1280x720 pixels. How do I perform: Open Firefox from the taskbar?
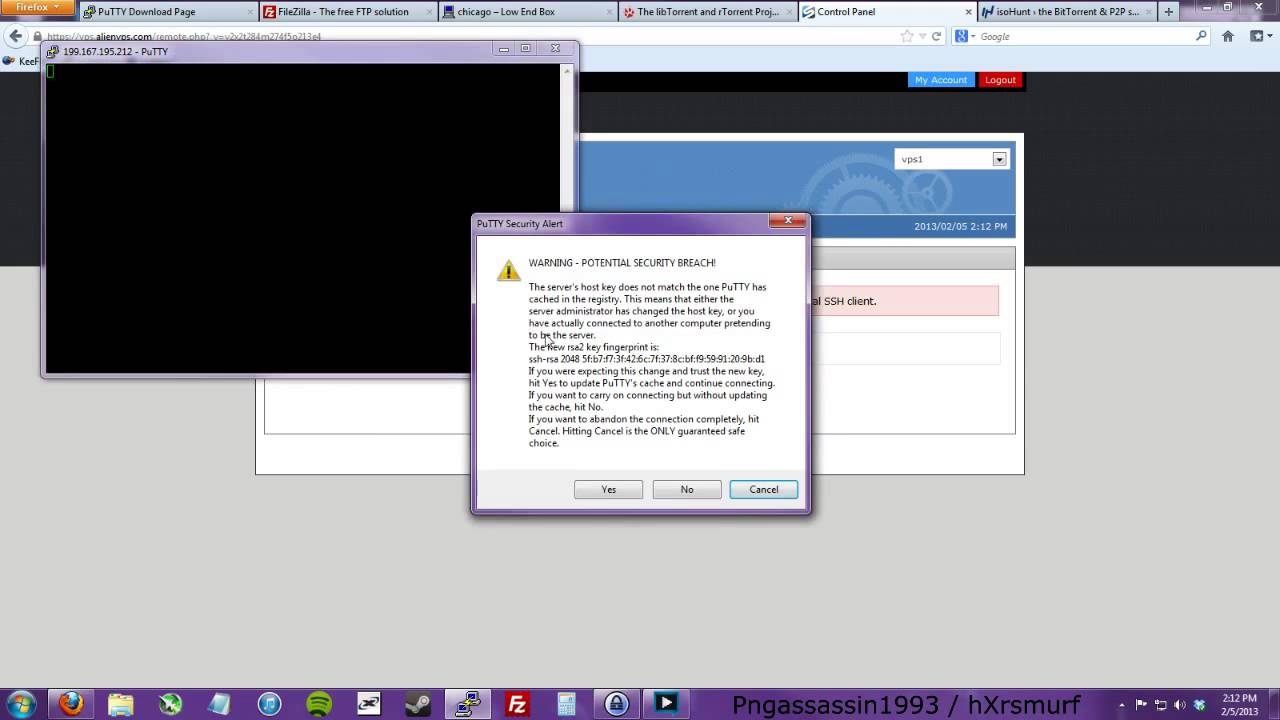pos(71,704)
